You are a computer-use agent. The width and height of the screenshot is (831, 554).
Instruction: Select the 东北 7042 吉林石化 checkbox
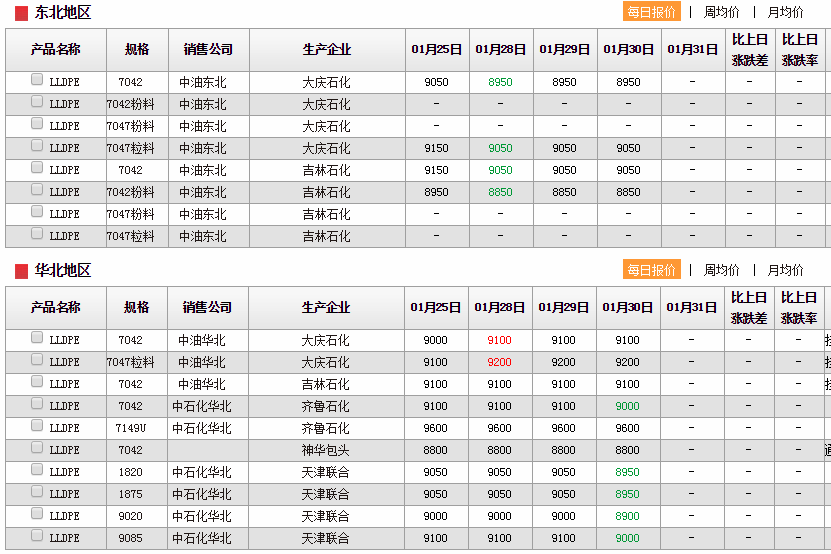click(x=37, y=168)
